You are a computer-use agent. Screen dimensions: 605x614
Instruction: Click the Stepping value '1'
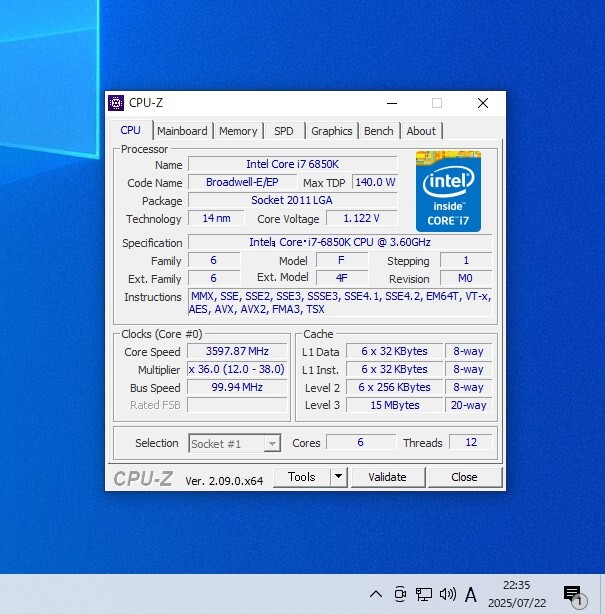[466, 260]
